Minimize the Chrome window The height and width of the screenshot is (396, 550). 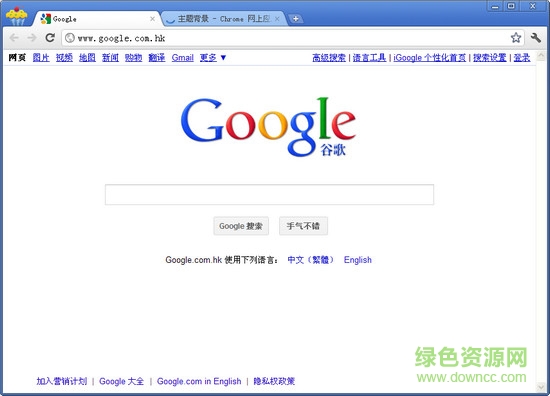coord(495,6)
